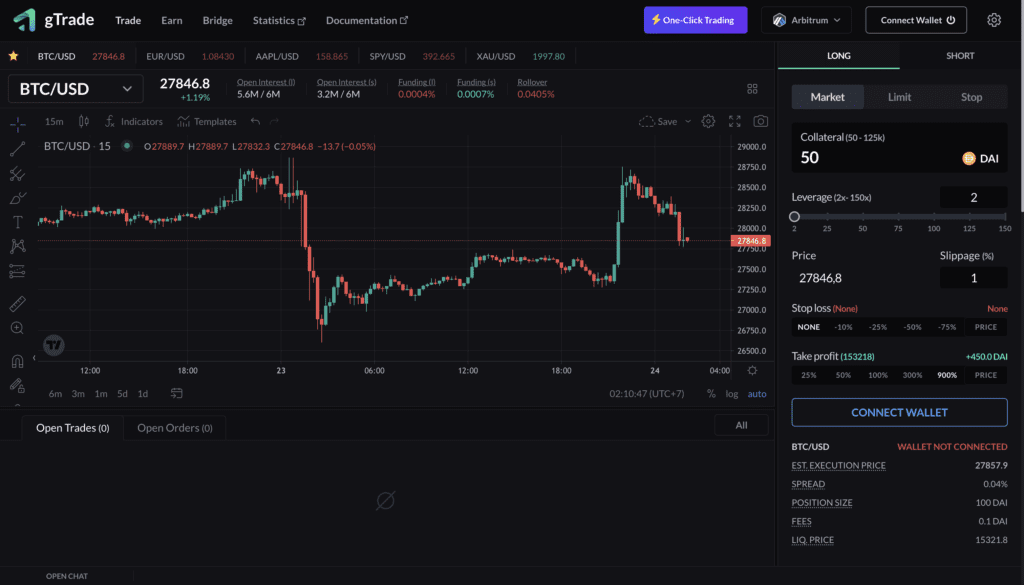Toggle the percent scale on the chart
Viewport: 1024px width, 585px height.
[x=711, y=394]
